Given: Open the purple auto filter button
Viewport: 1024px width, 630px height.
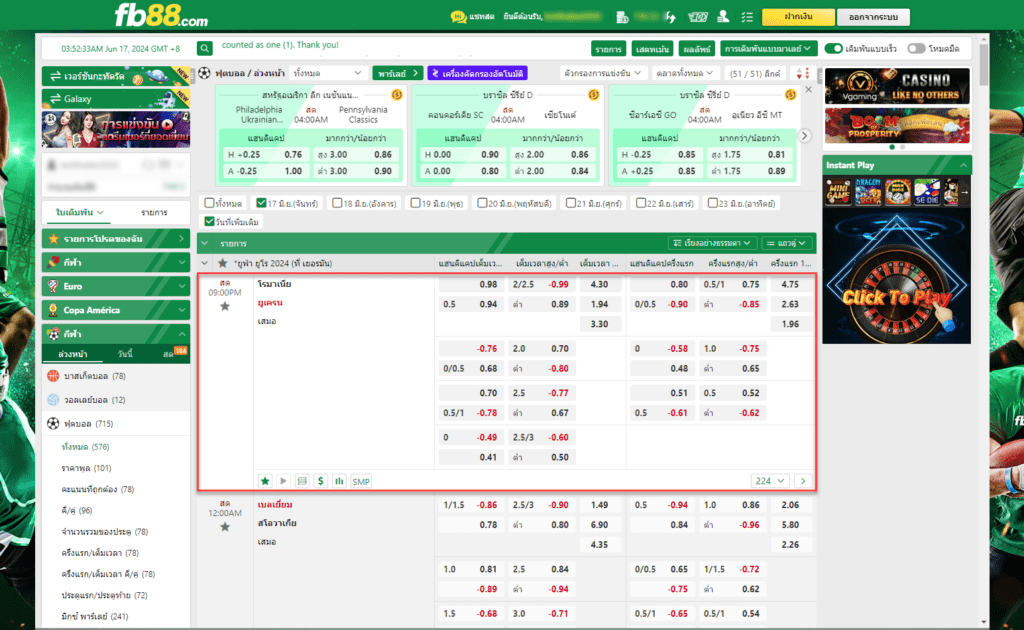Looking at the screenshot, I should [x=477, y=73].
